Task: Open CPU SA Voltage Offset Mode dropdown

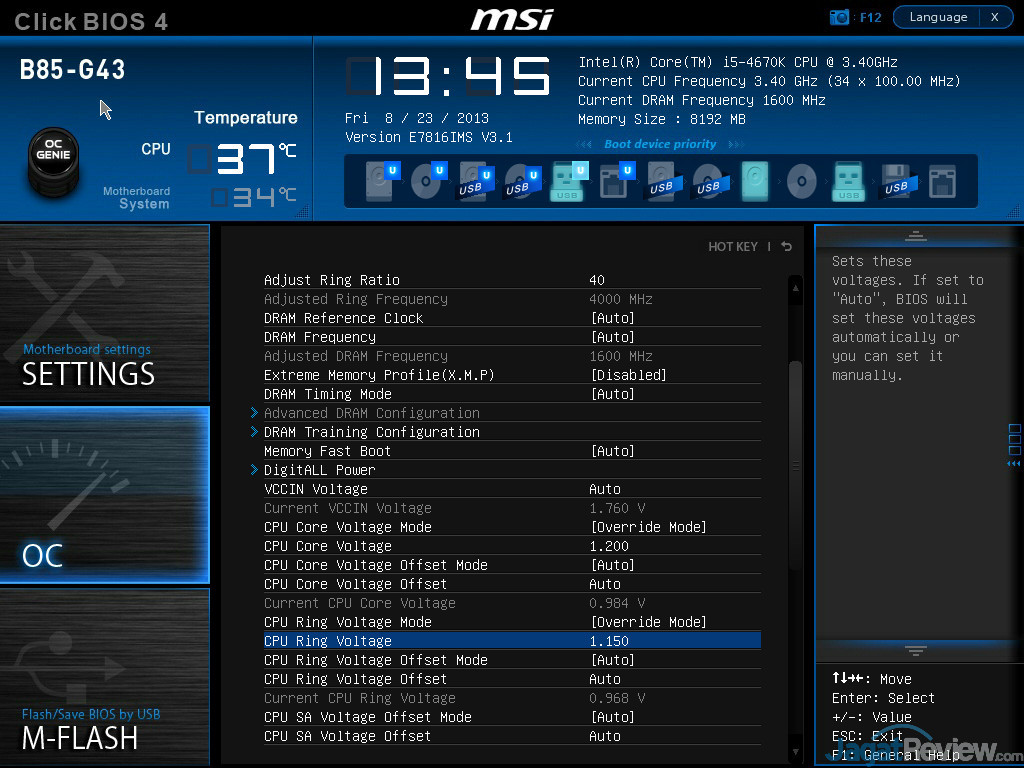Action: 613,717
